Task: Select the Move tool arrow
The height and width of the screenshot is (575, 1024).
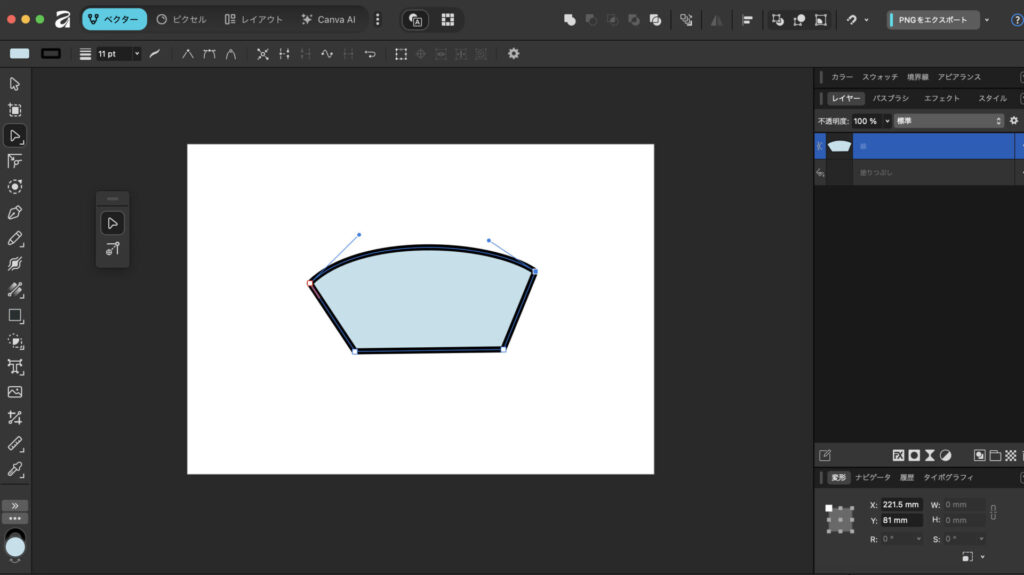Action: (15, 84)
